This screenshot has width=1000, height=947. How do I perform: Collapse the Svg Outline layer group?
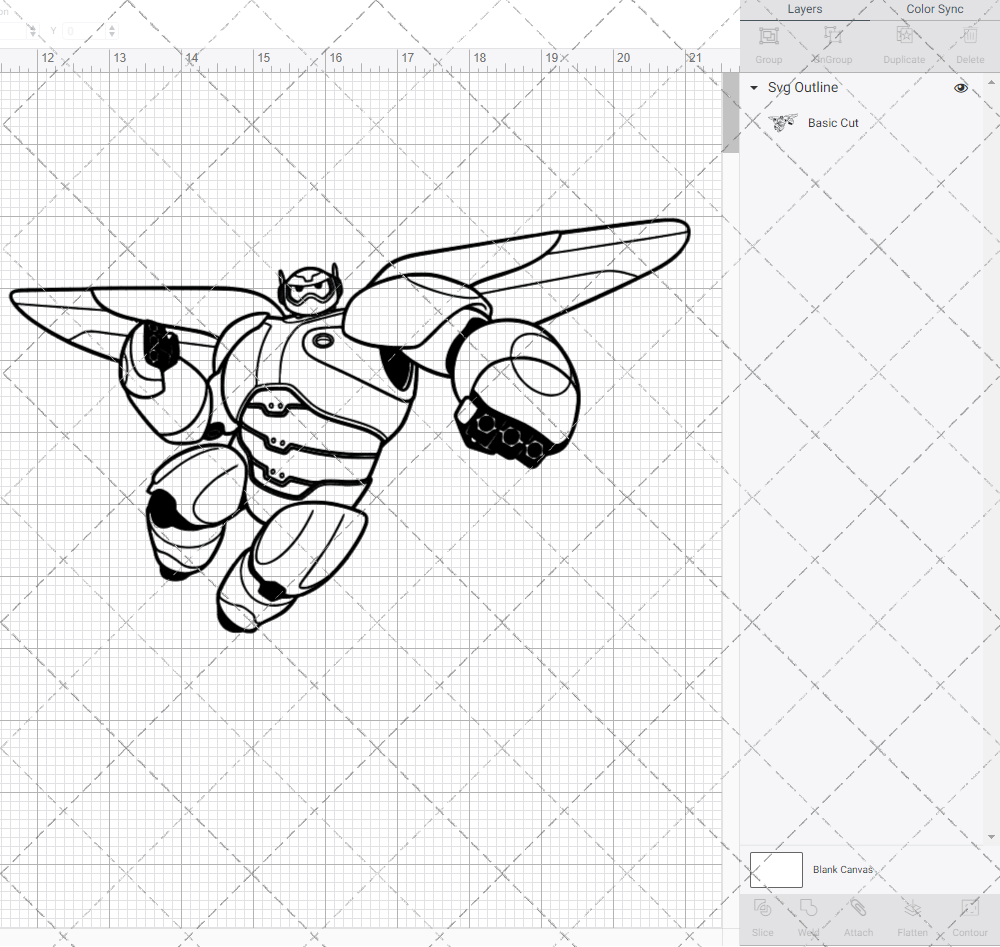[x=754, y=88]
